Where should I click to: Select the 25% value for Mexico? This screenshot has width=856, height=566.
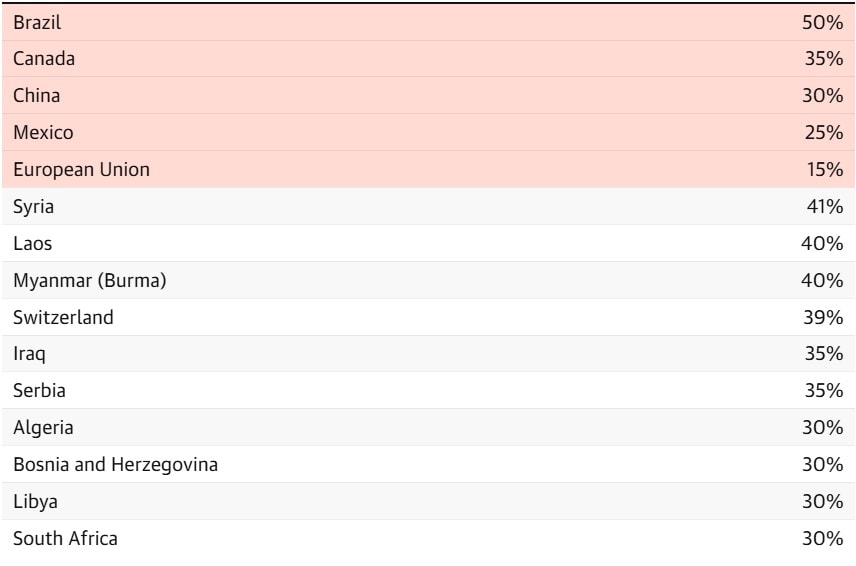tap(823, 133)
